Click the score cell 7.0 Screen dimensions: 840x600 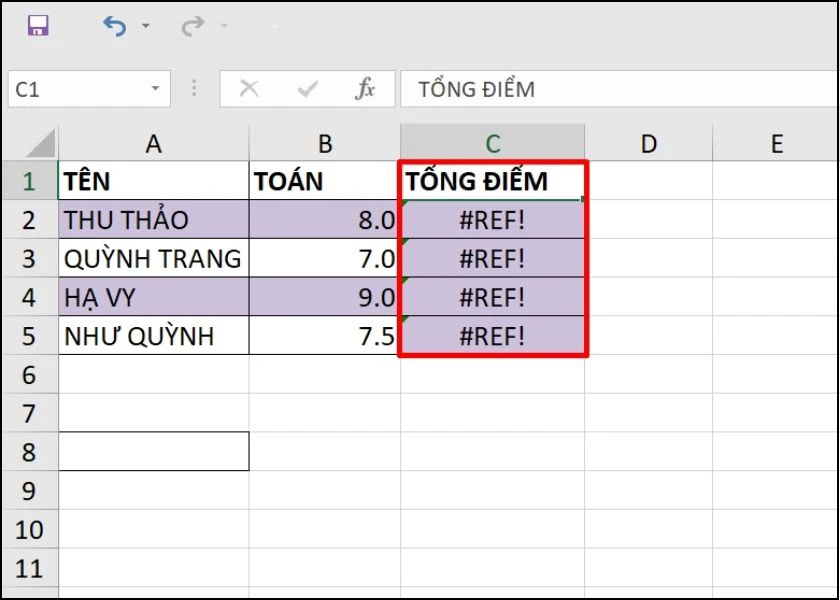pyautogui.click(x=325, y=258)
